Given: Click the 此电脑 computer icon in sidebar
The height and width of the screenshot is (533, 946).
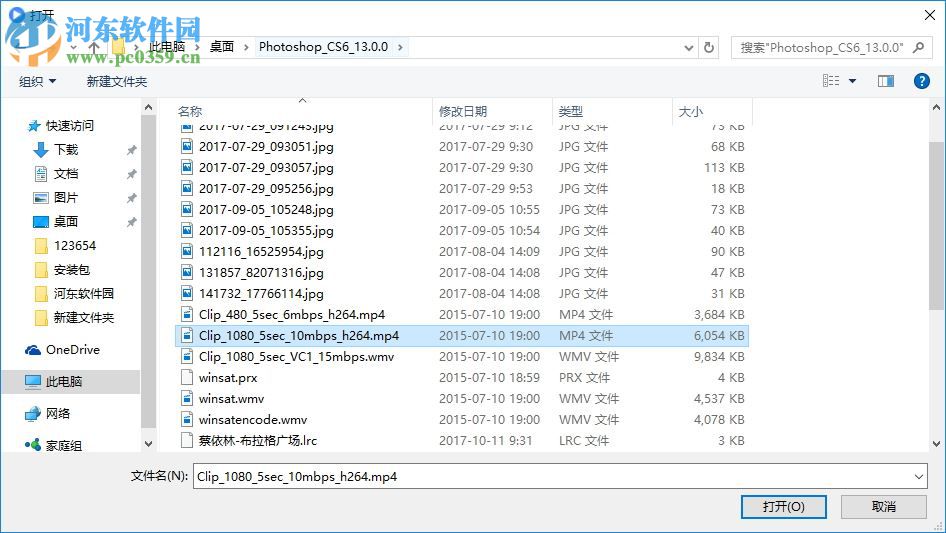Looking at the screenshot, I should click(x=33, y=381).
